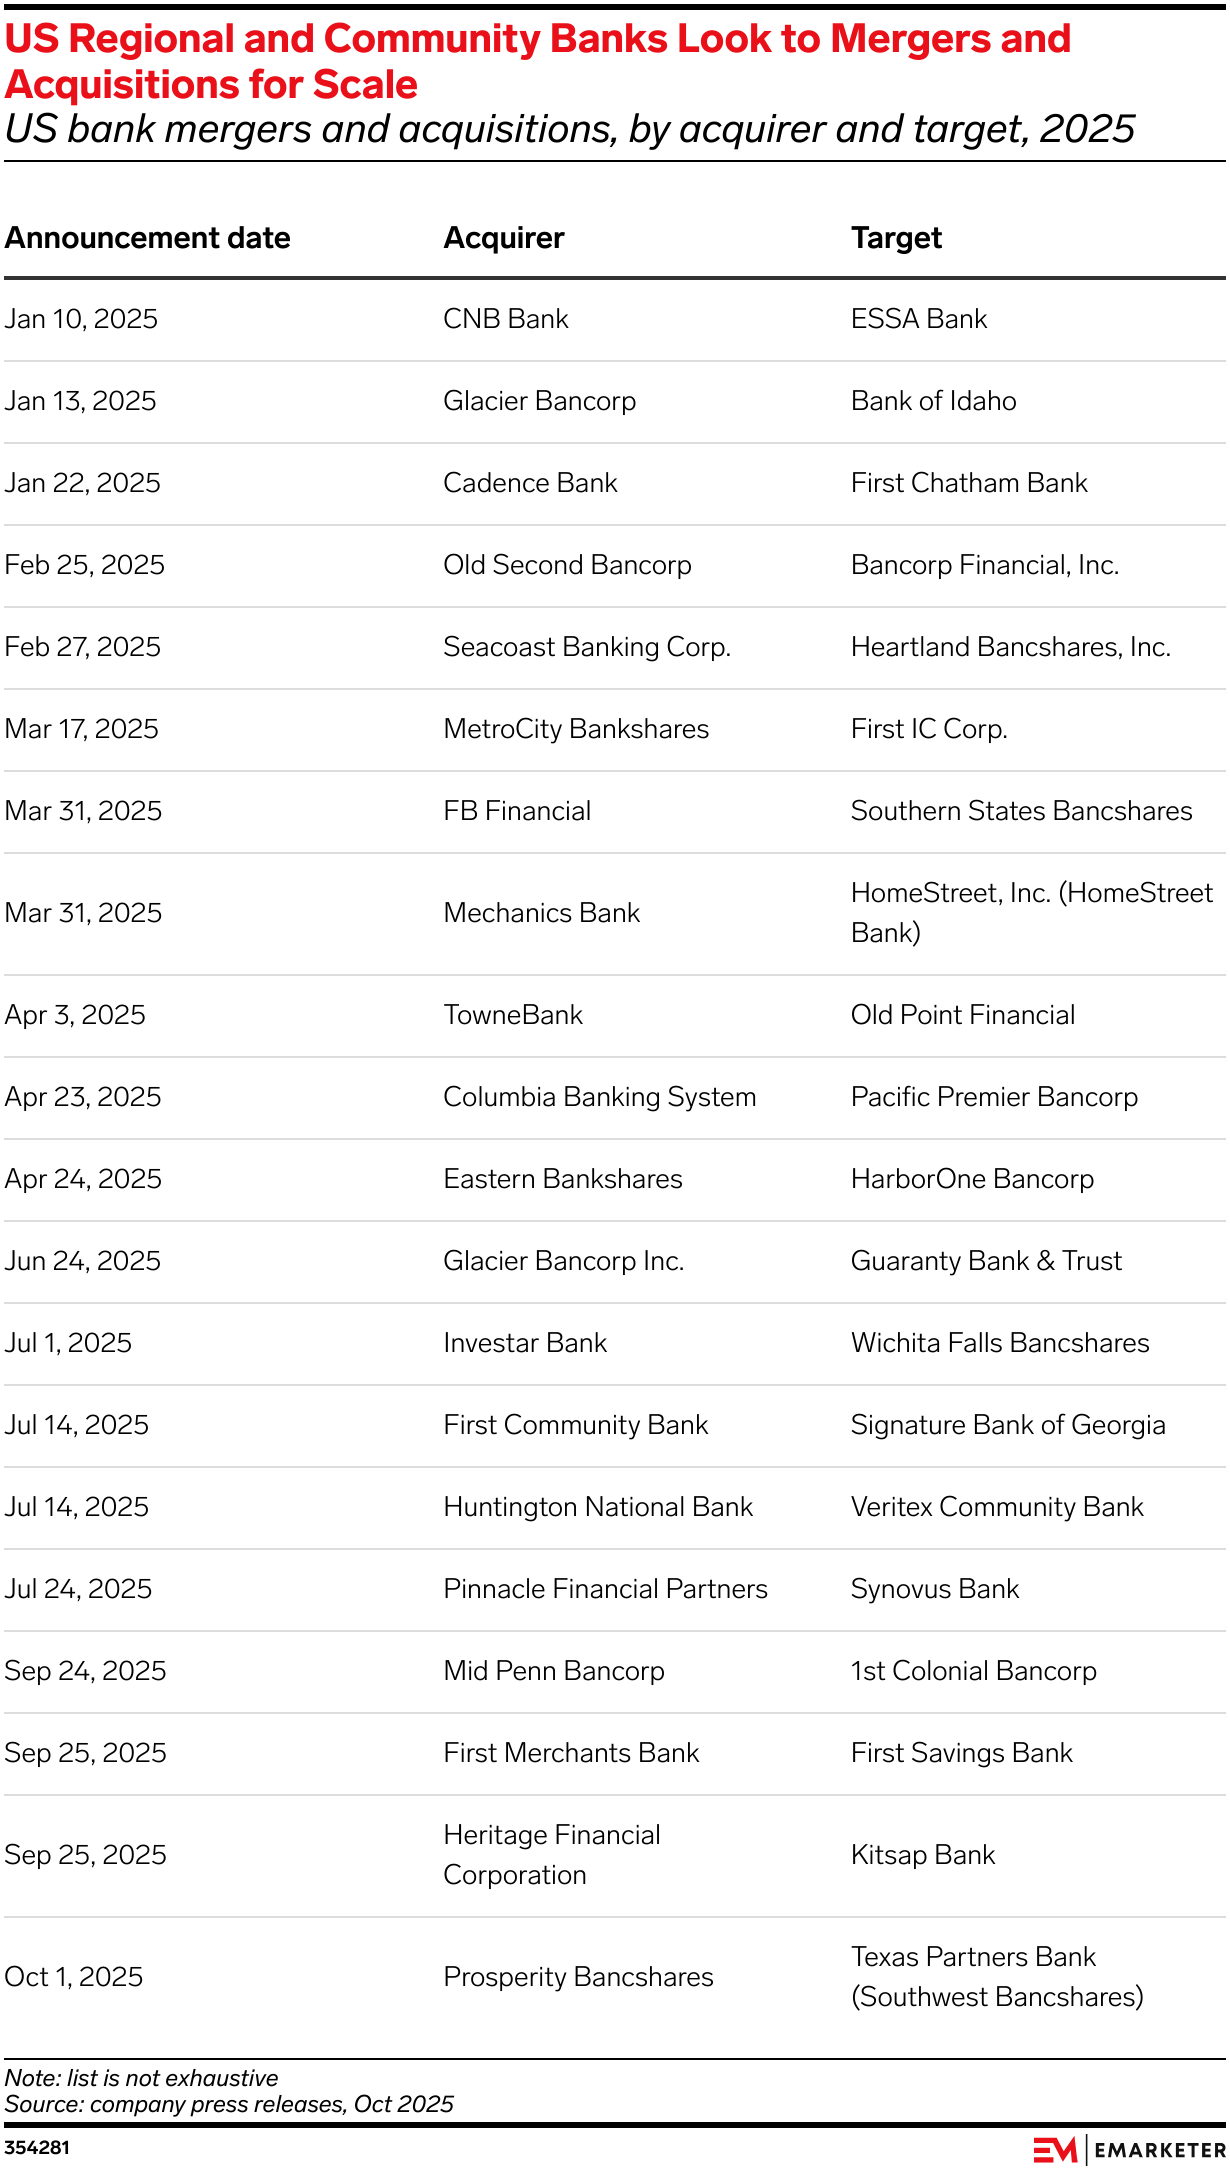
Task: Select the Target column header
Action: [896, 238]
